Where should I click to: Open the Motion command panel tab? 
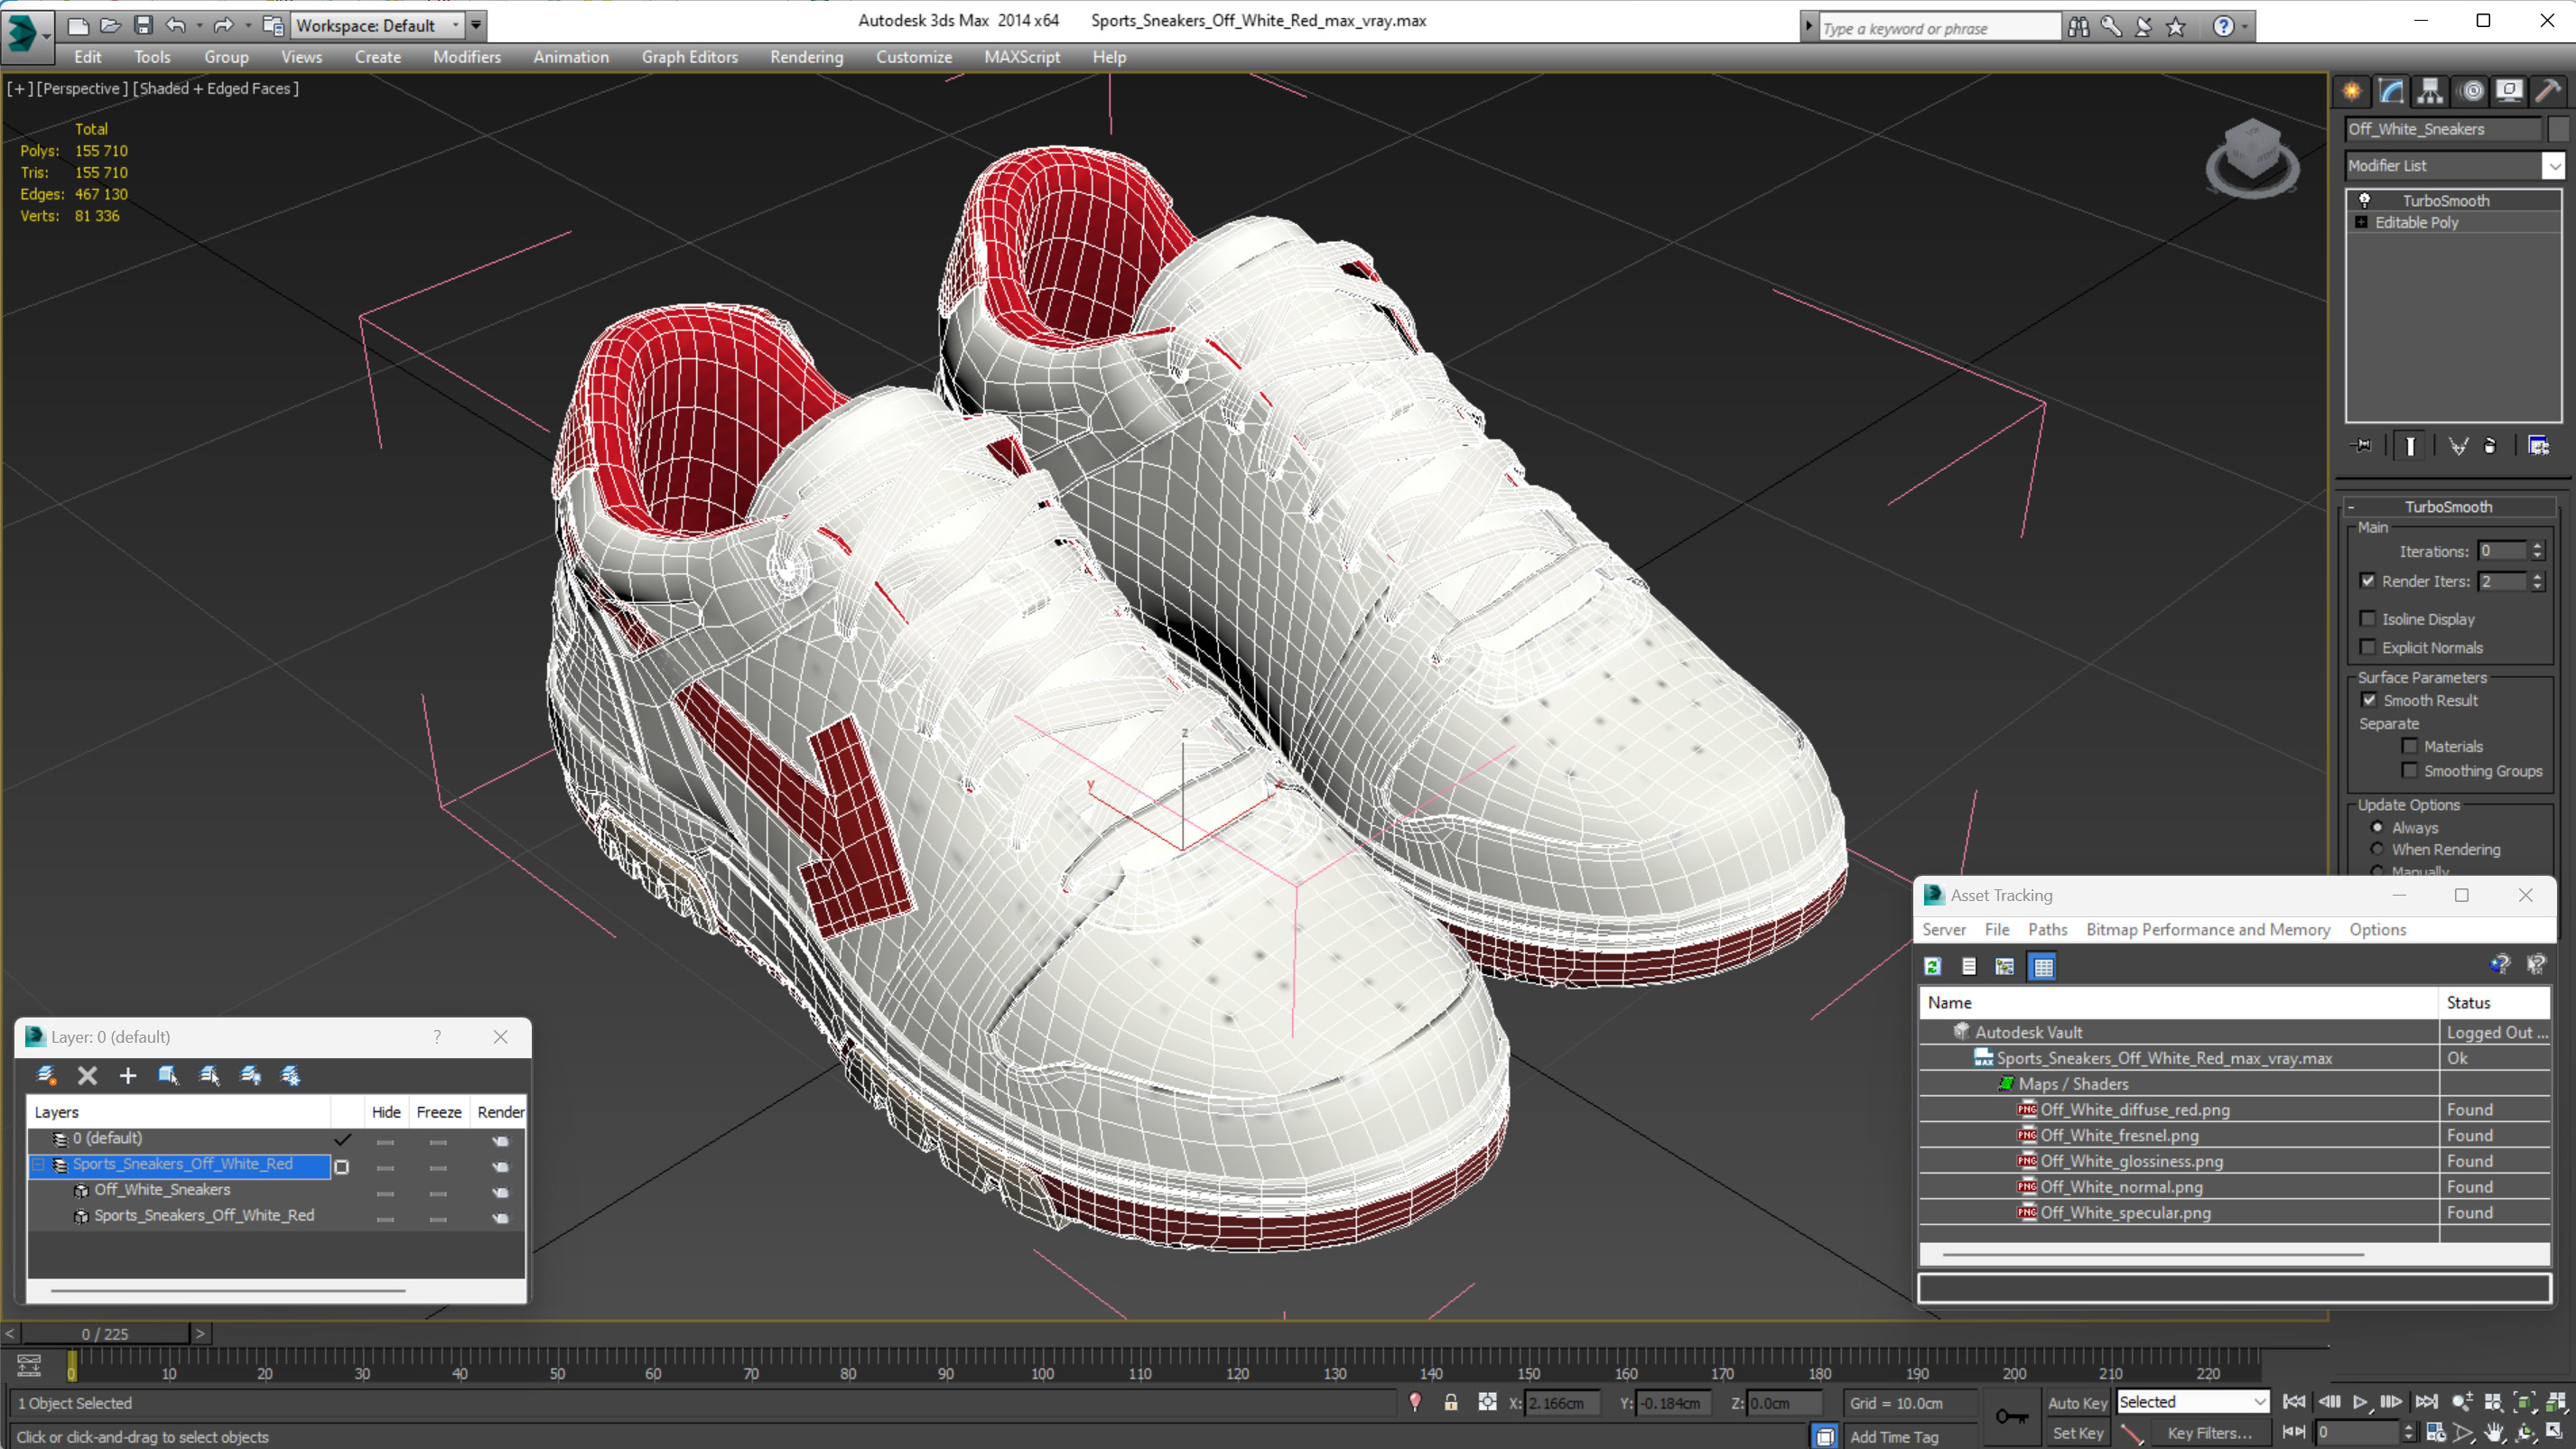coord(2471,91)
